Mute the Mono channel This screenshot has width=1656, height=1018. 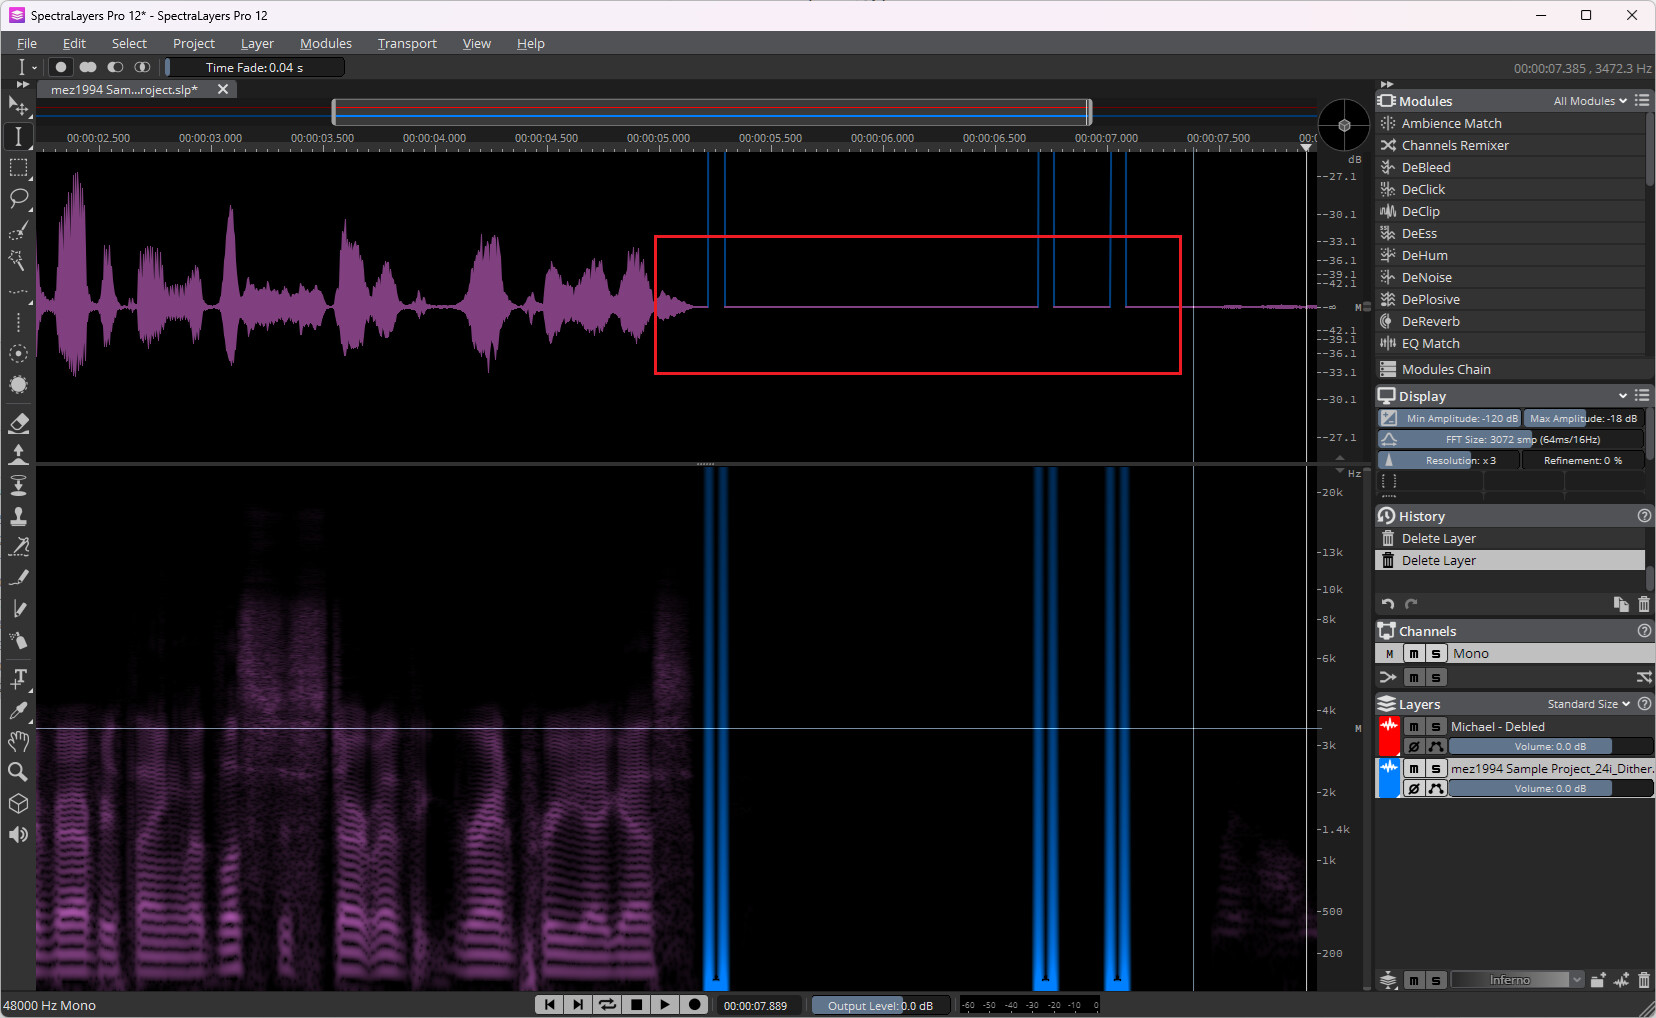click(x=1414, y=653)
